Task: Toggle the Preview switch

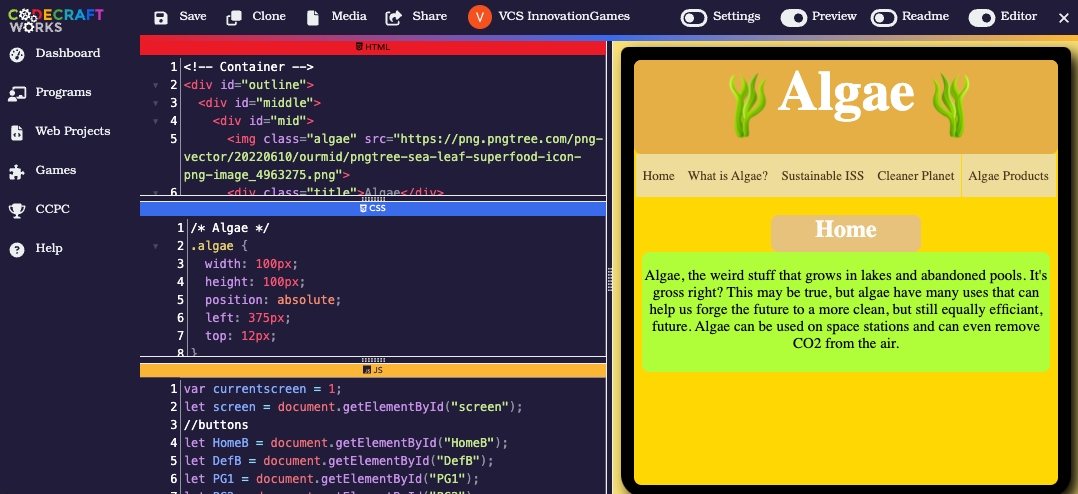Action: [x=793, y=18]
